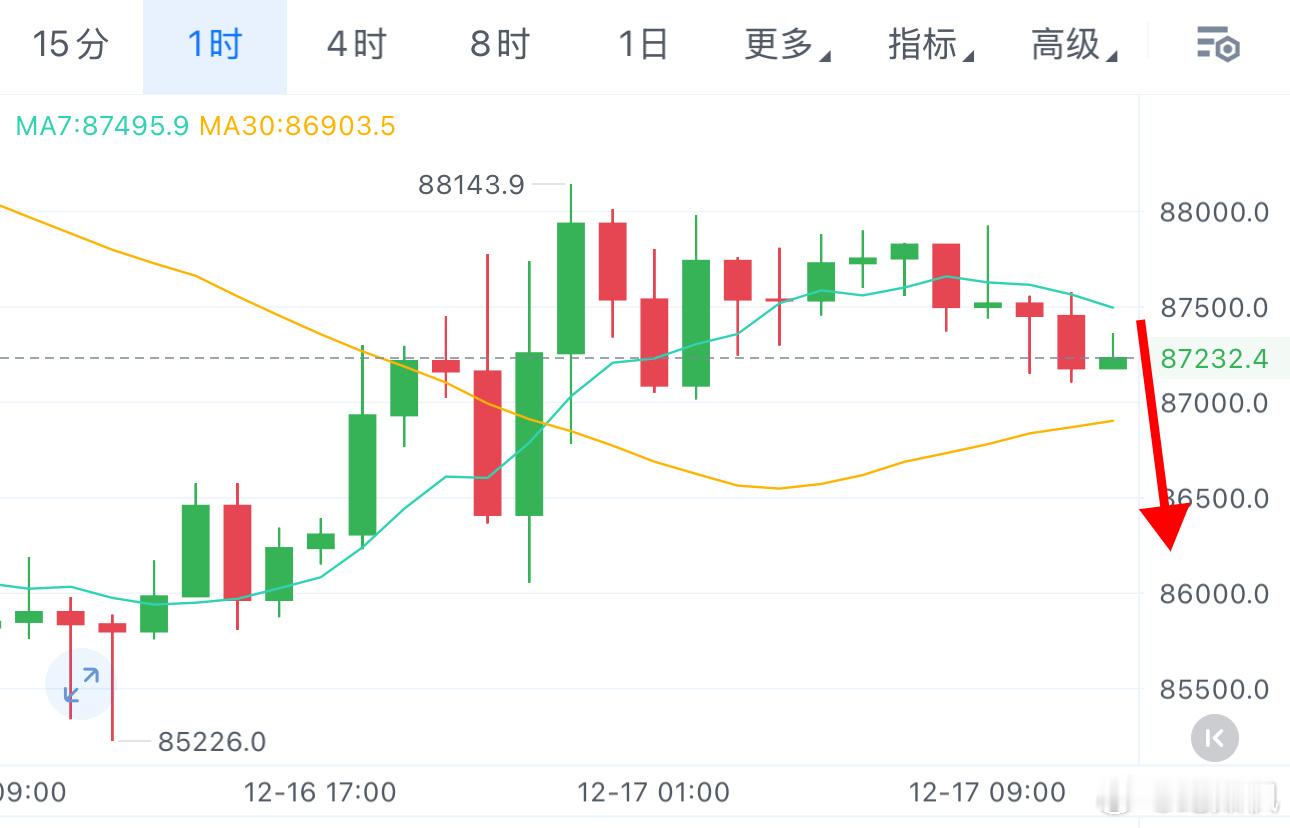Switch to the 8时 timeframe tab
The image size is (1290, 828).
pos(498,45)
